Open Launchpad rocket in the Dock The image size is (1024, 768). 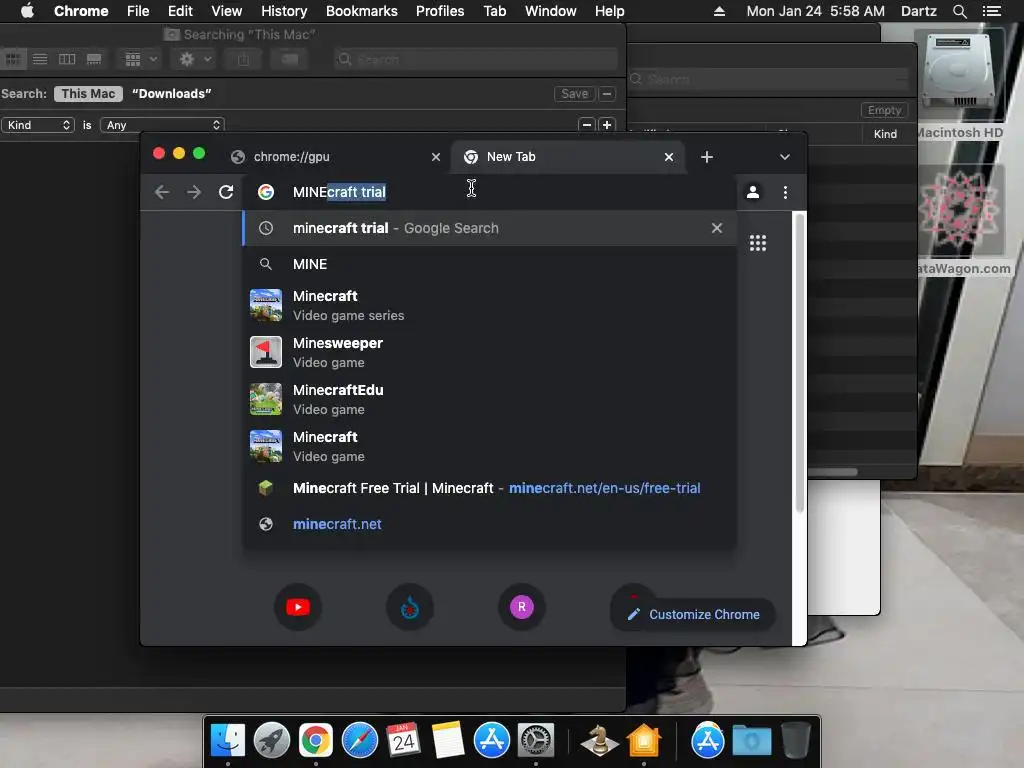(x=272, y=741)
